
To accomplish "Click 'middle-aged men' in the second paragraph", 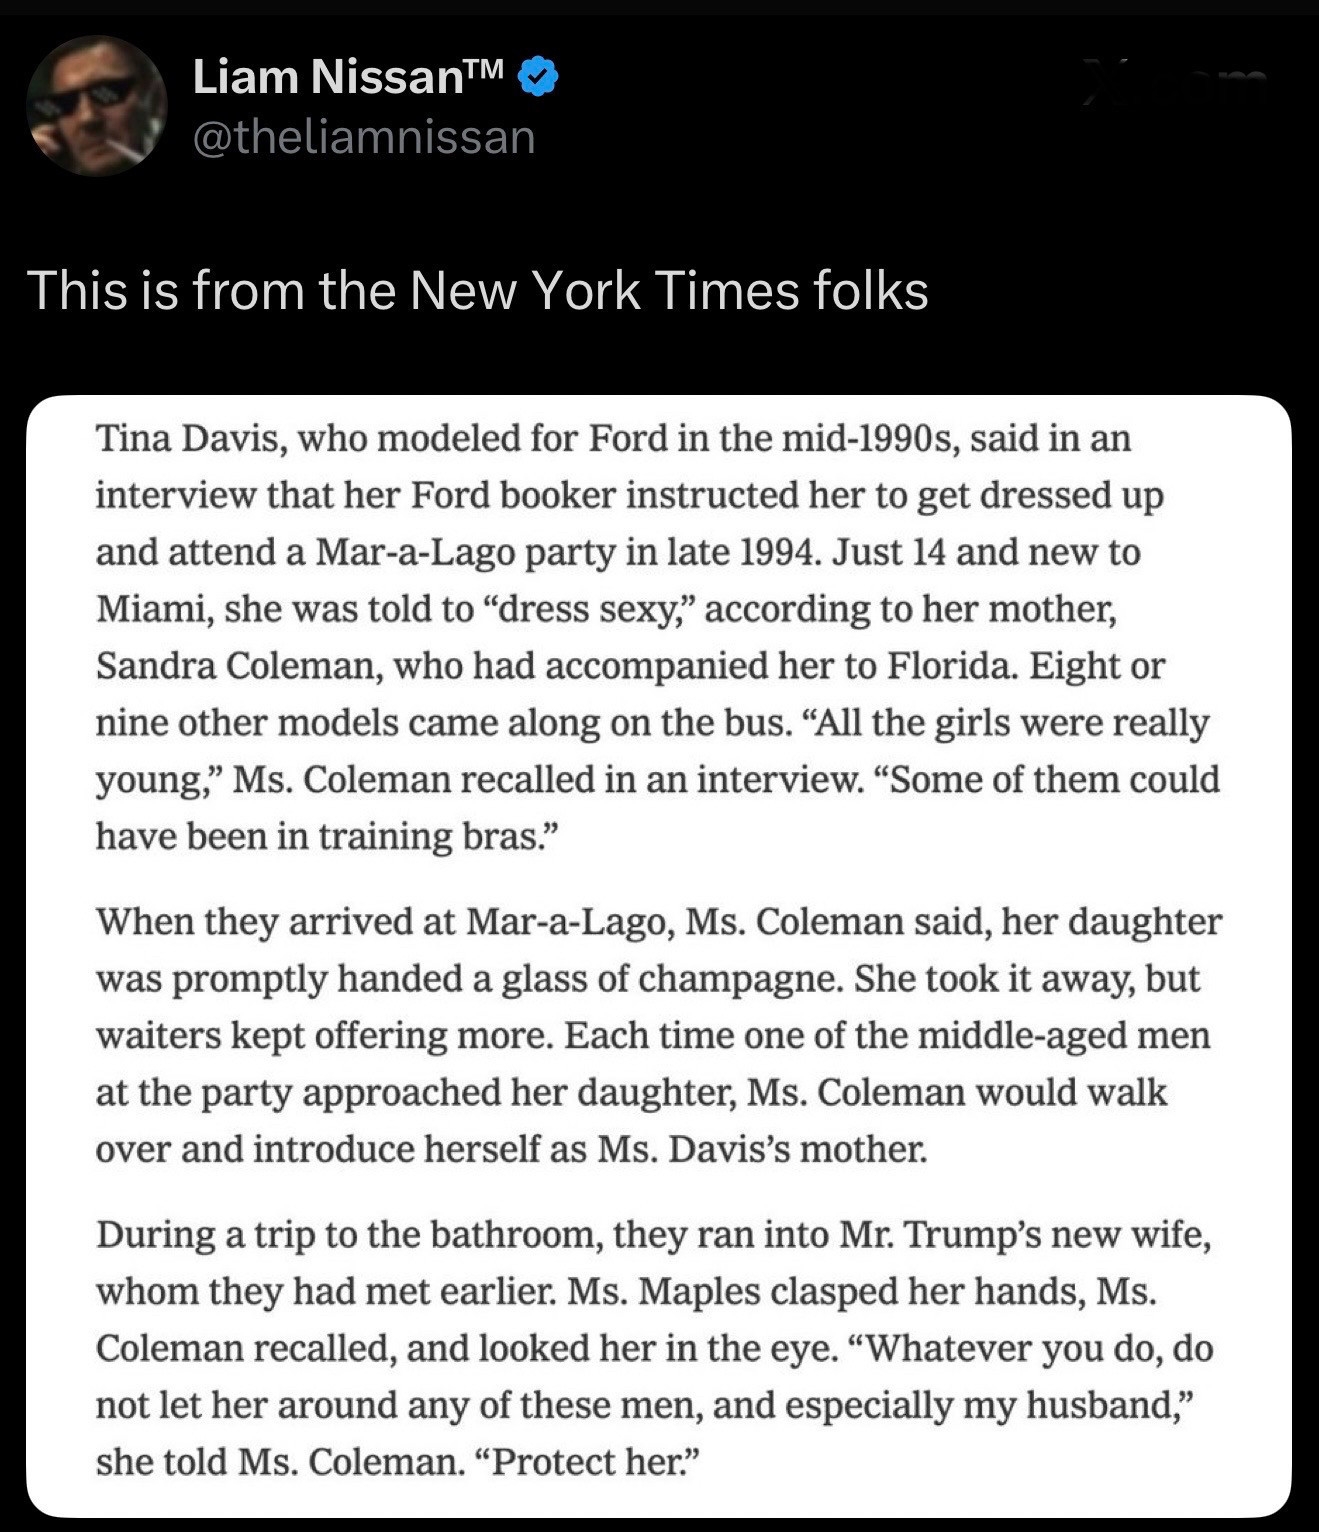I will 1063,1036.
